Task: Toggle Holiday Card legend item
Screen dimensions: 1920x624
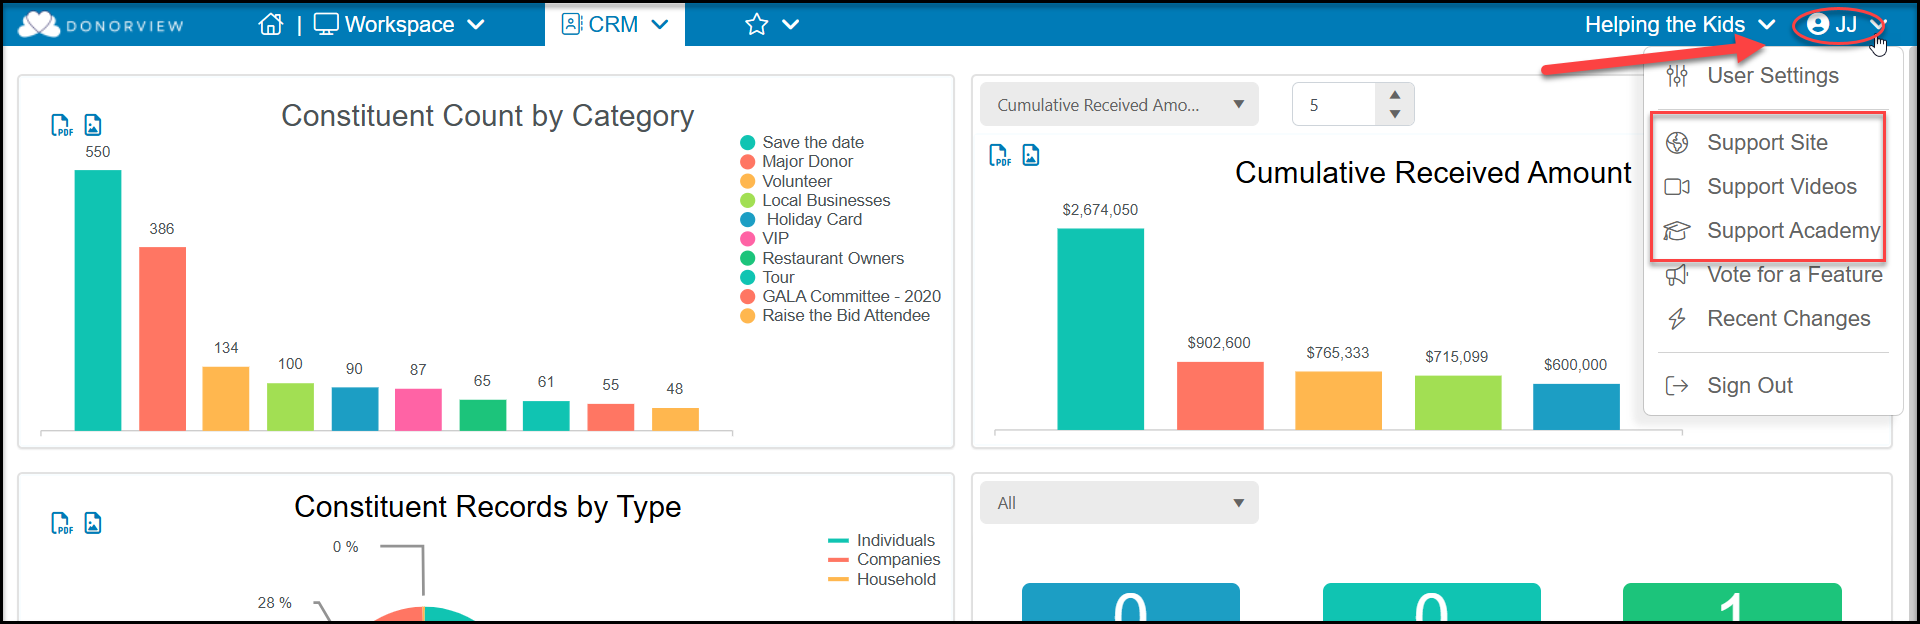Action: pos(801,220)
